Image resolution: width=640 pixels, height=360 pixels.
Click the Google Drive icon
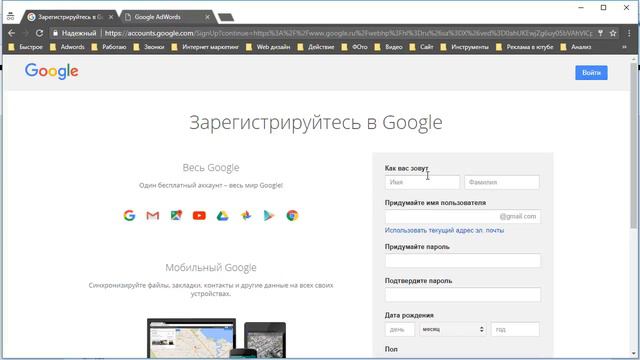point(222,216)
